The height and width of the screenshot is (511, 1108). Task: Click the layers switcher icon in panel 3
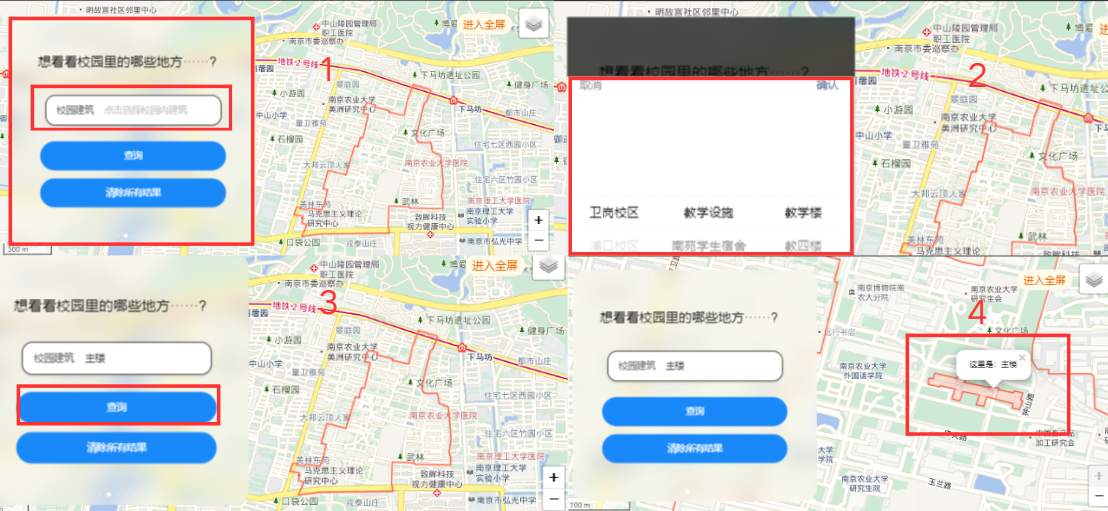click(547, 266)
